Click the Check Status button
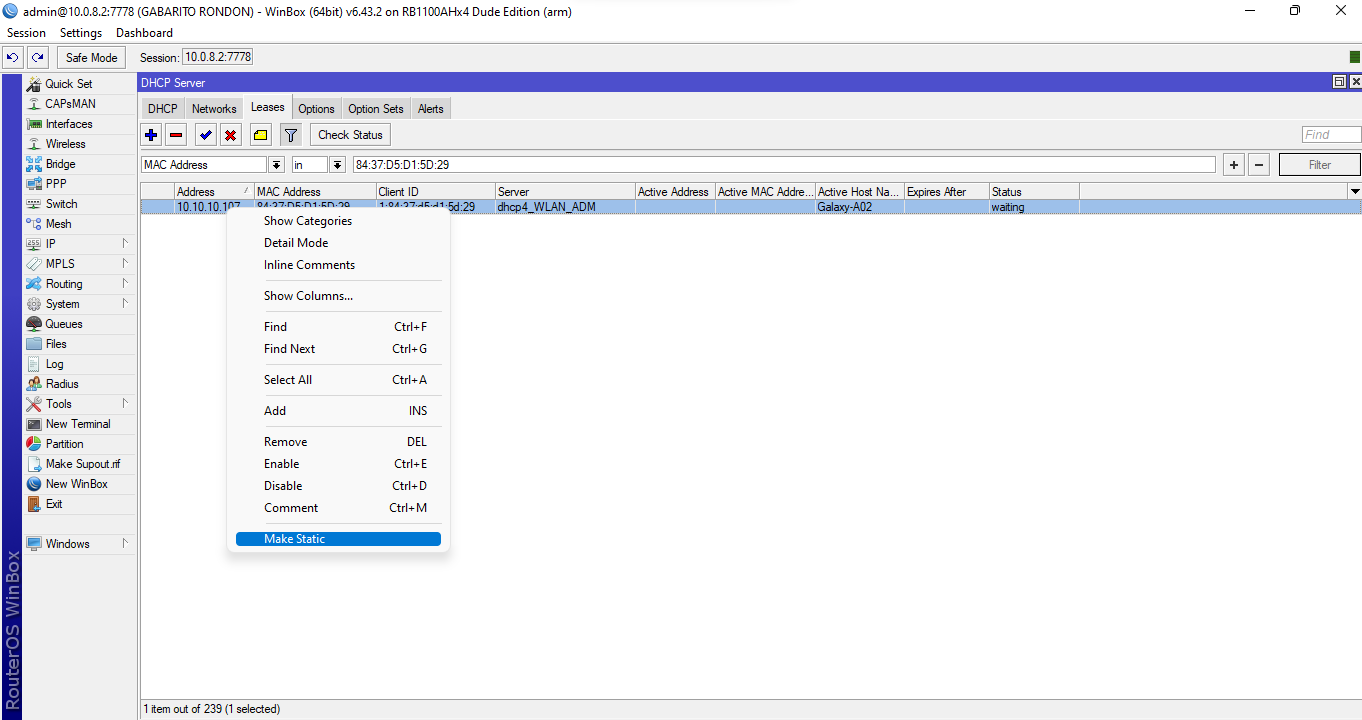This screenshot has height=720, width=1362. tap(350, 135)
